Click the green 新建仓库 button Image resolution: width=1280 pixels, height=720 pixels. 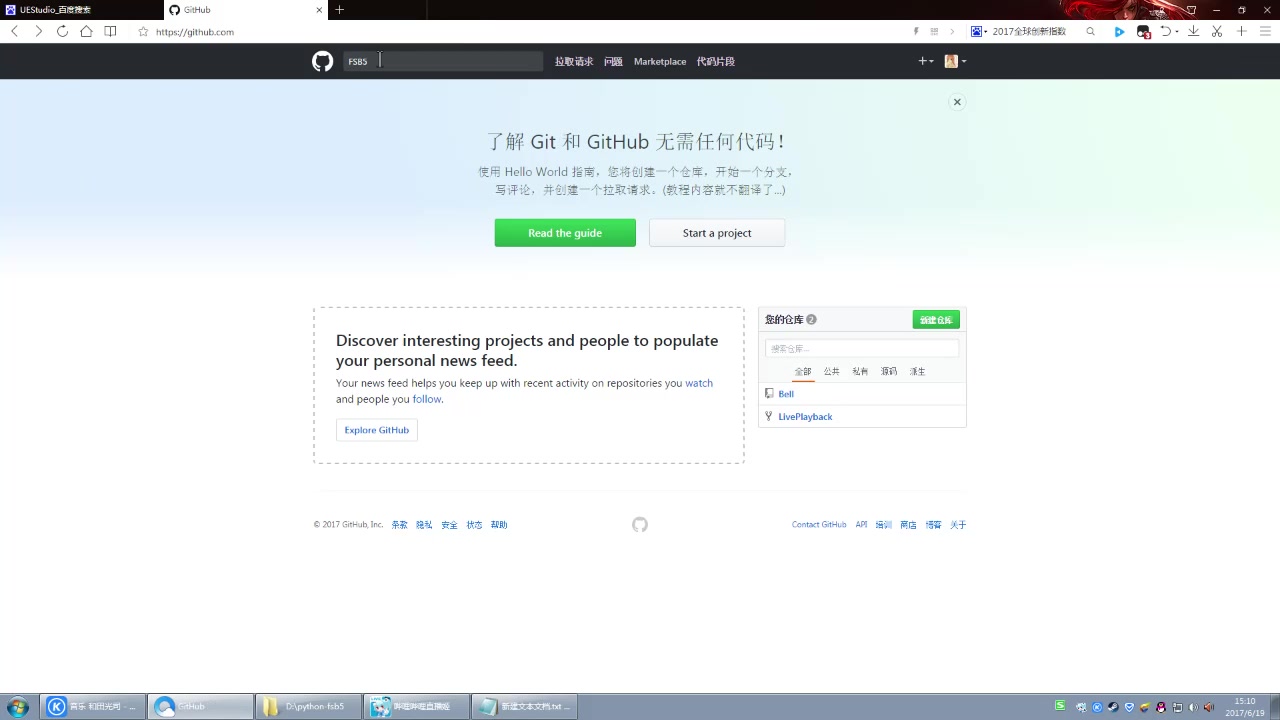[x=936, y=320]
